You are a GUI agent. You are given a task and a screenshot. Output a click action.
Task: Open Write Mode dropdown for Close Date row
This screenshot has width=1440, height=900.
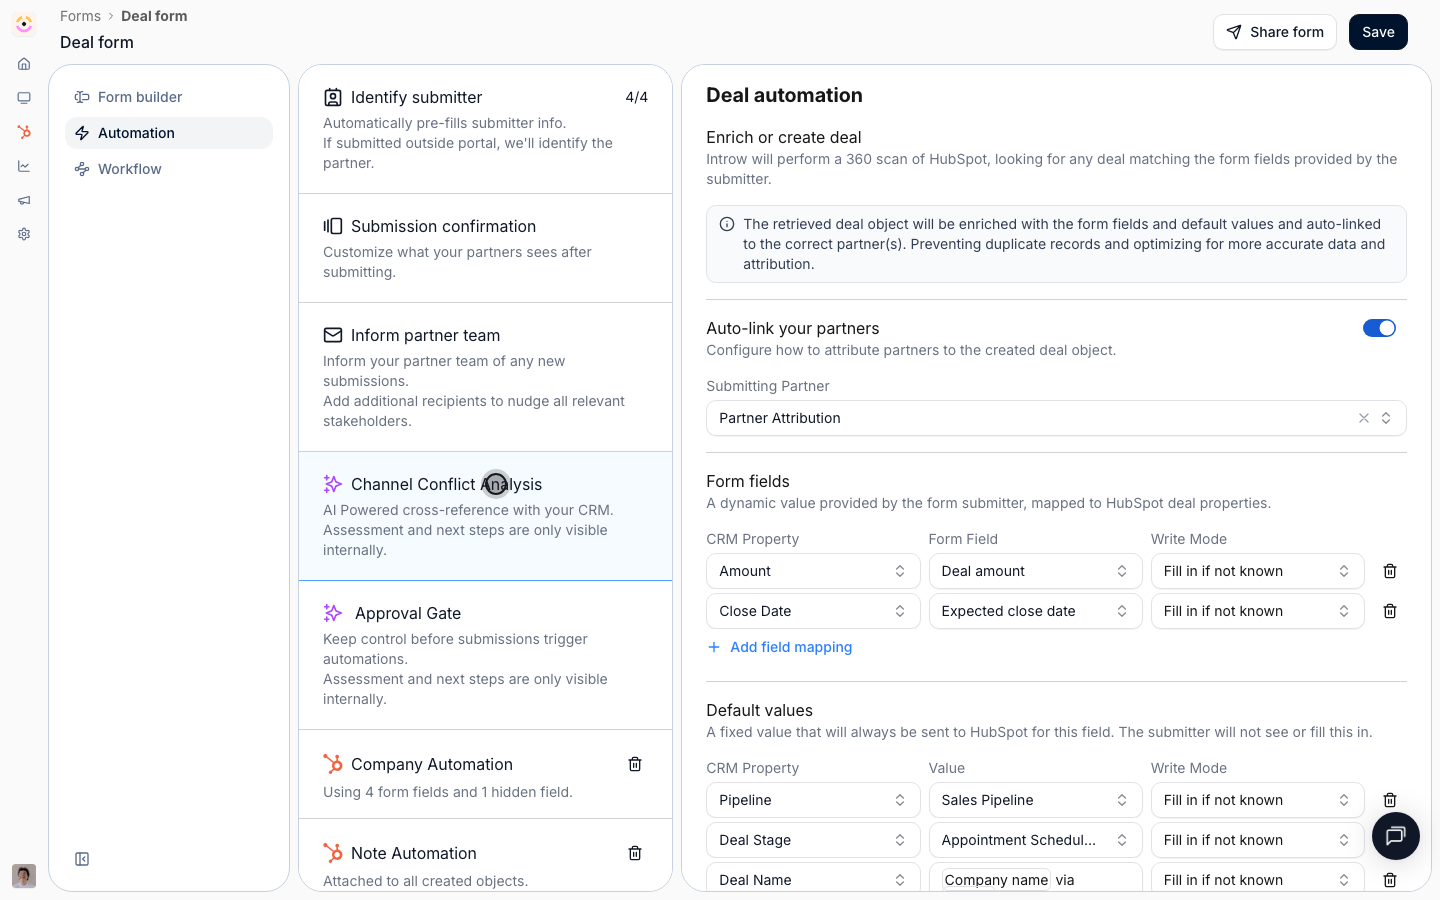(x=1257, y=611)
